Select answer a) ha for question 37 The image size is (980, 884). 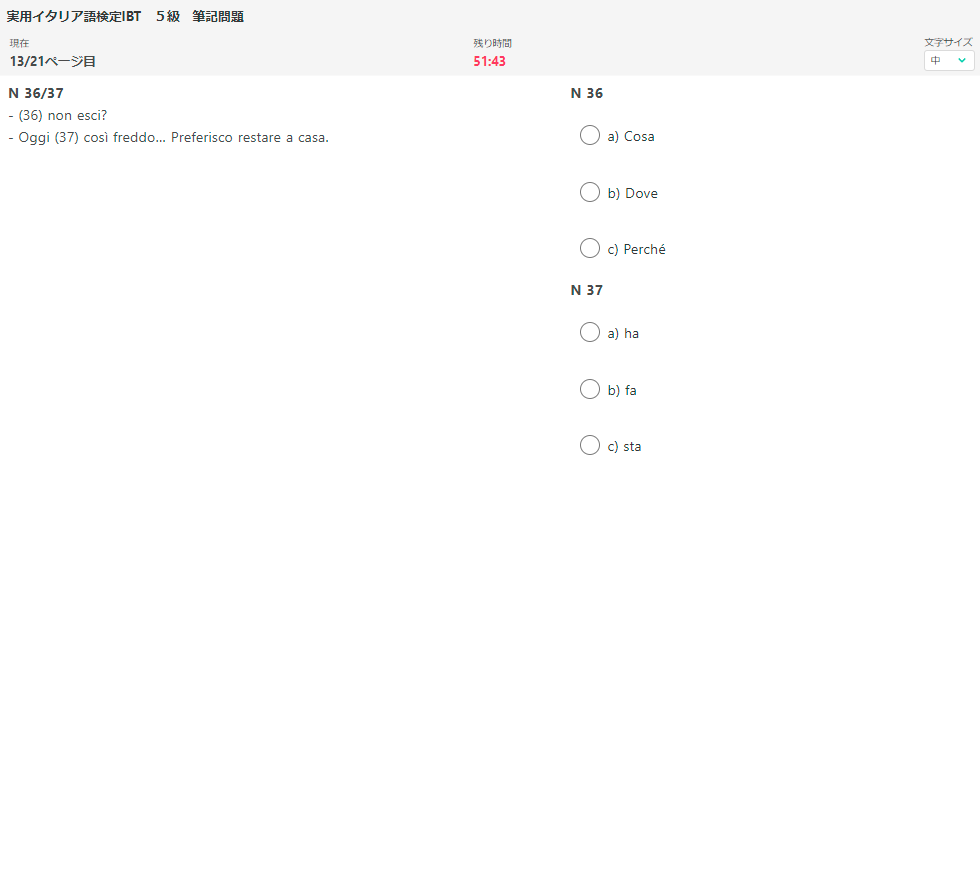(x=589, y=332)
